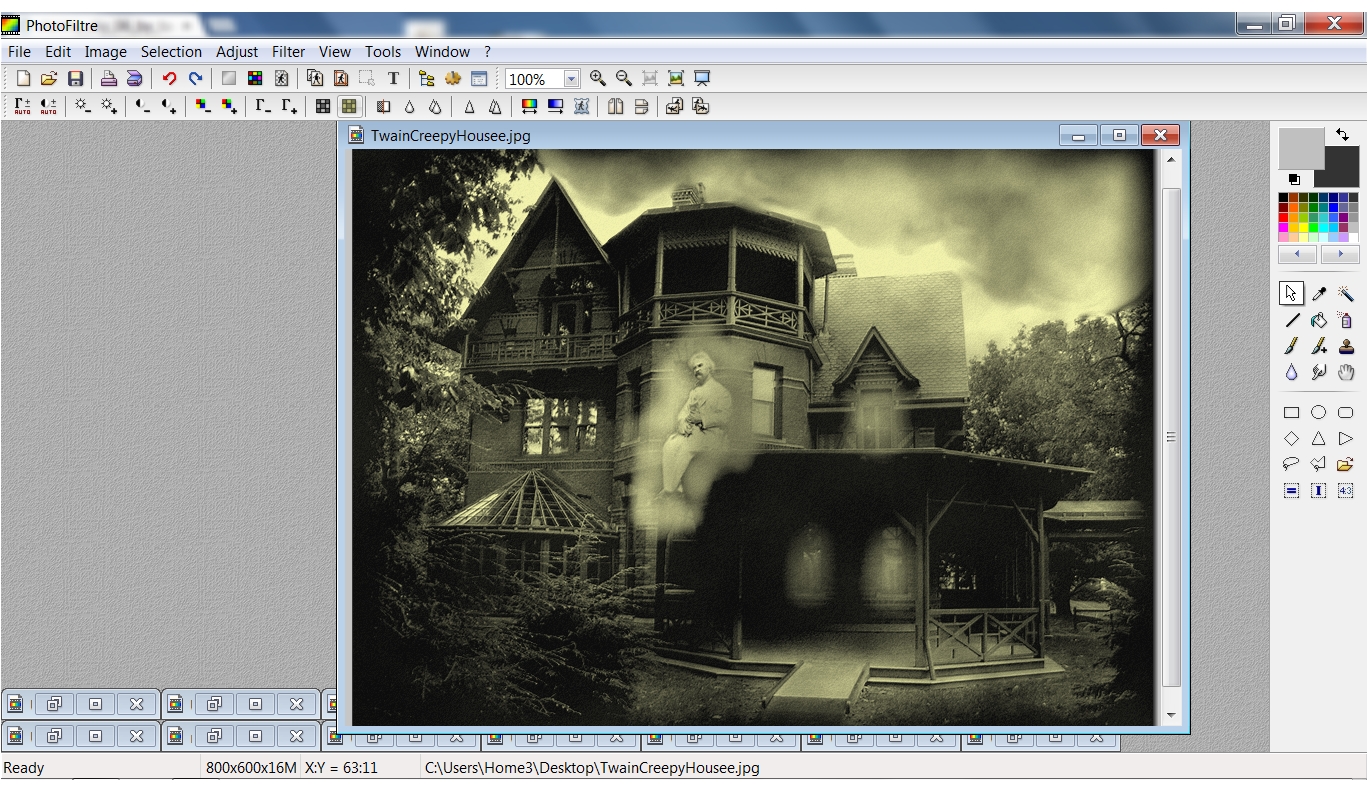This screenshot has height=792, width=1368.
Task: Open the Image explorer icon
Action: point(426,79)
